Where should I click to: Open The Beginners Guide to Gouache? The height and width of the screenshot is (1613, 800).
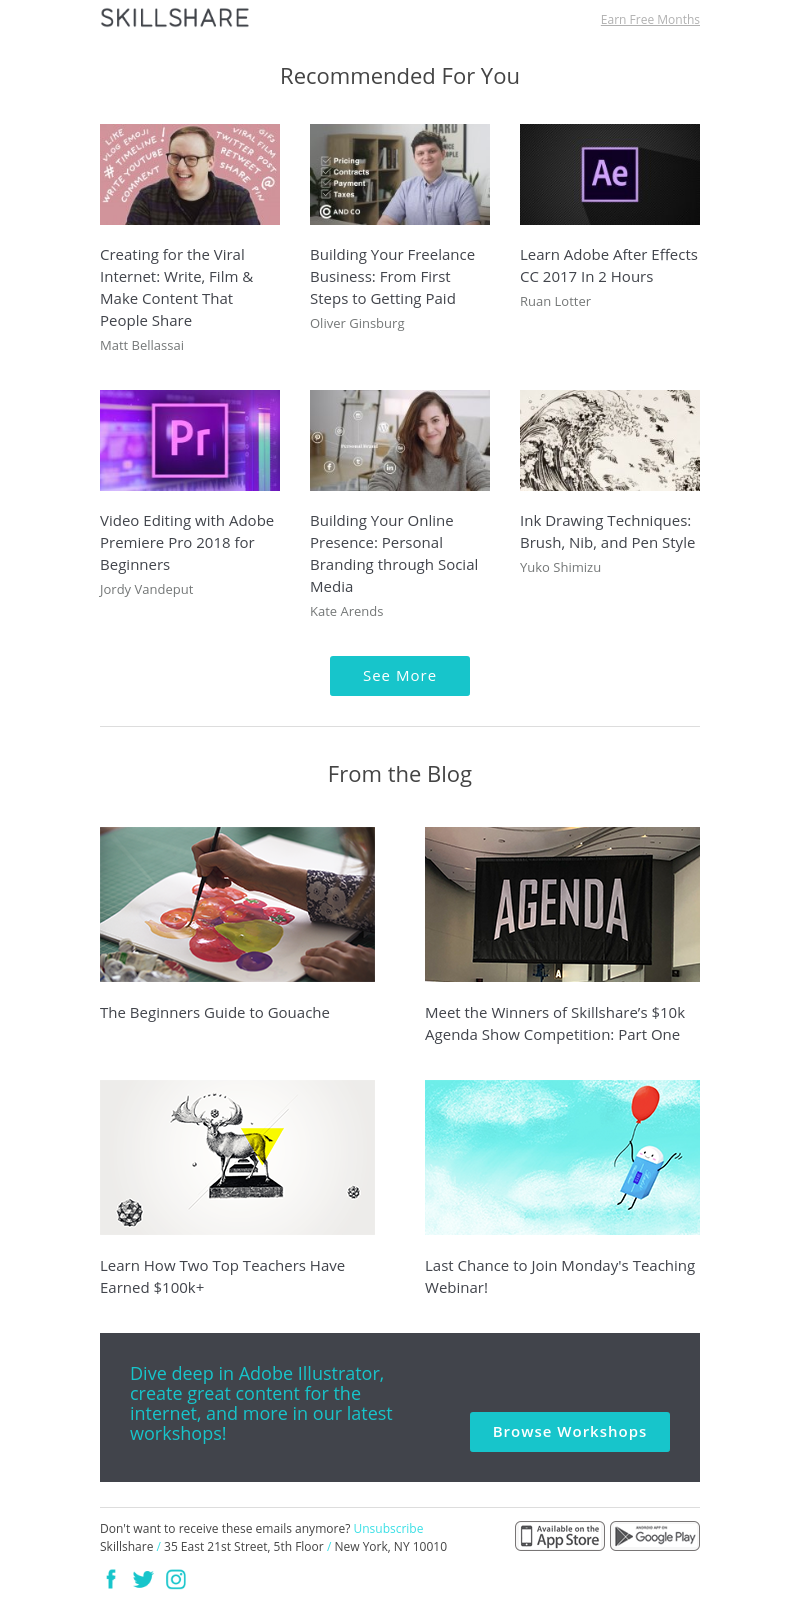click(x=215, y=1013)
